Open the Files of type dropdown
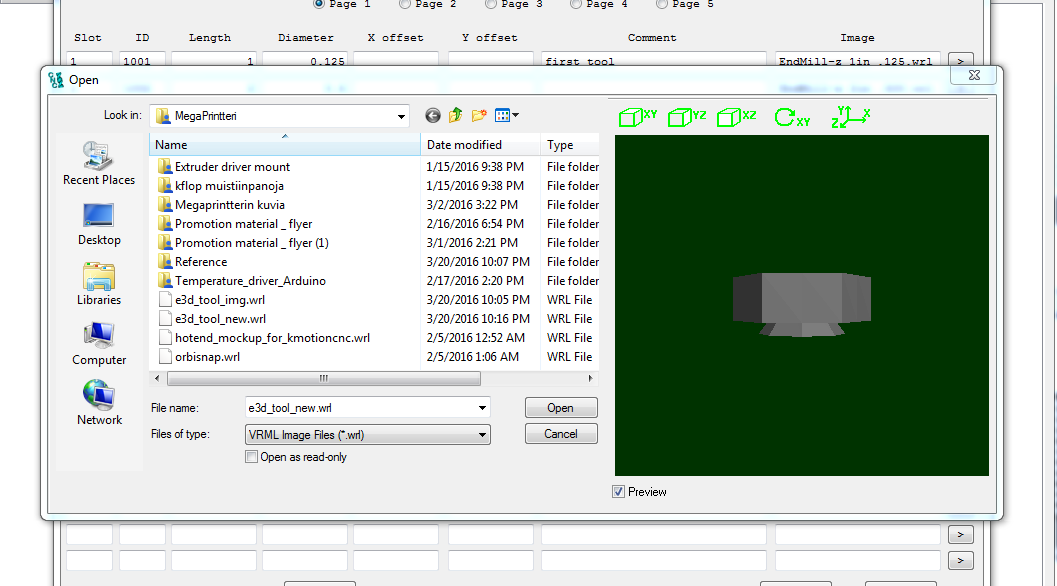This screenshot has height=586, width=1057. tap(483, 435)
